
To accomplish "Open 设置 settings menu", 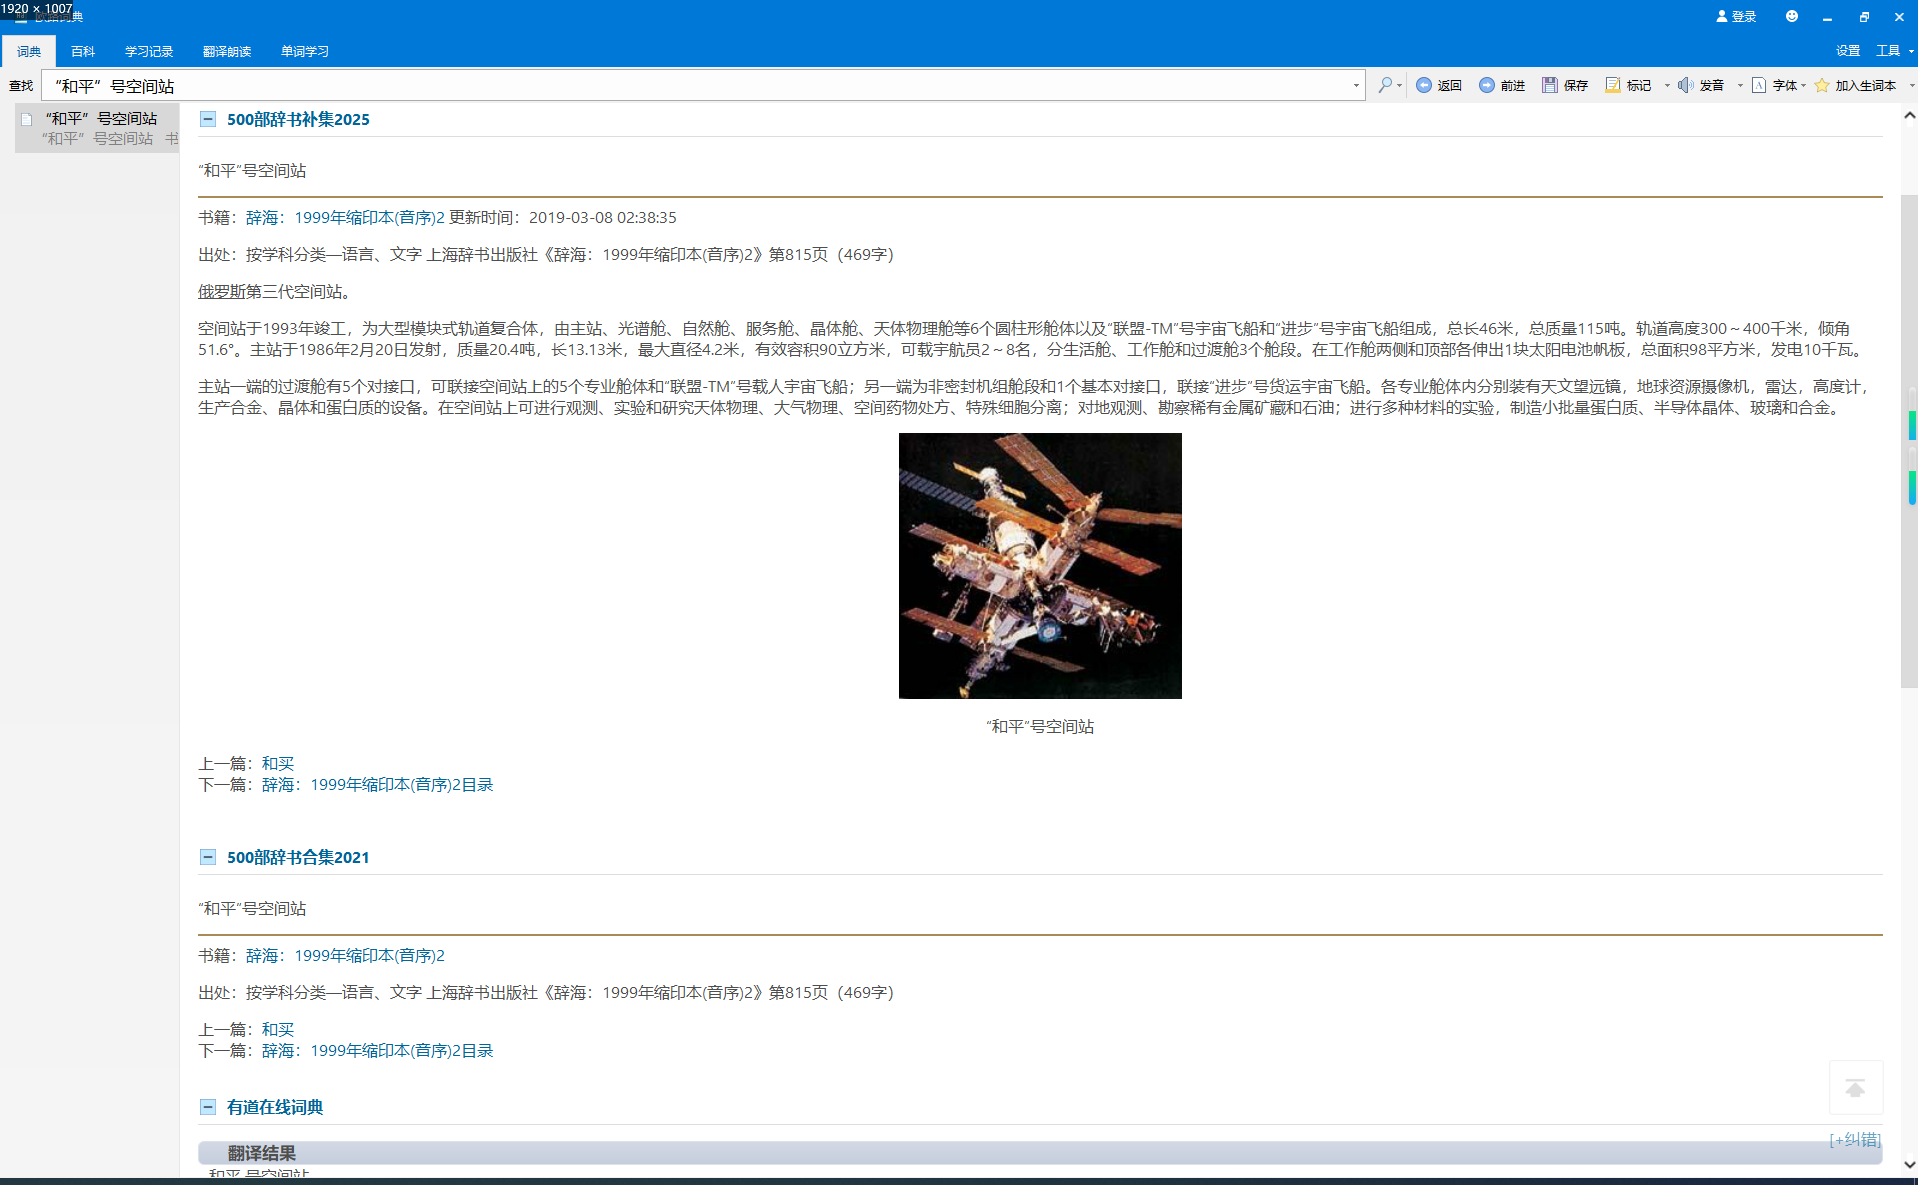I will tap(1848, 51).
